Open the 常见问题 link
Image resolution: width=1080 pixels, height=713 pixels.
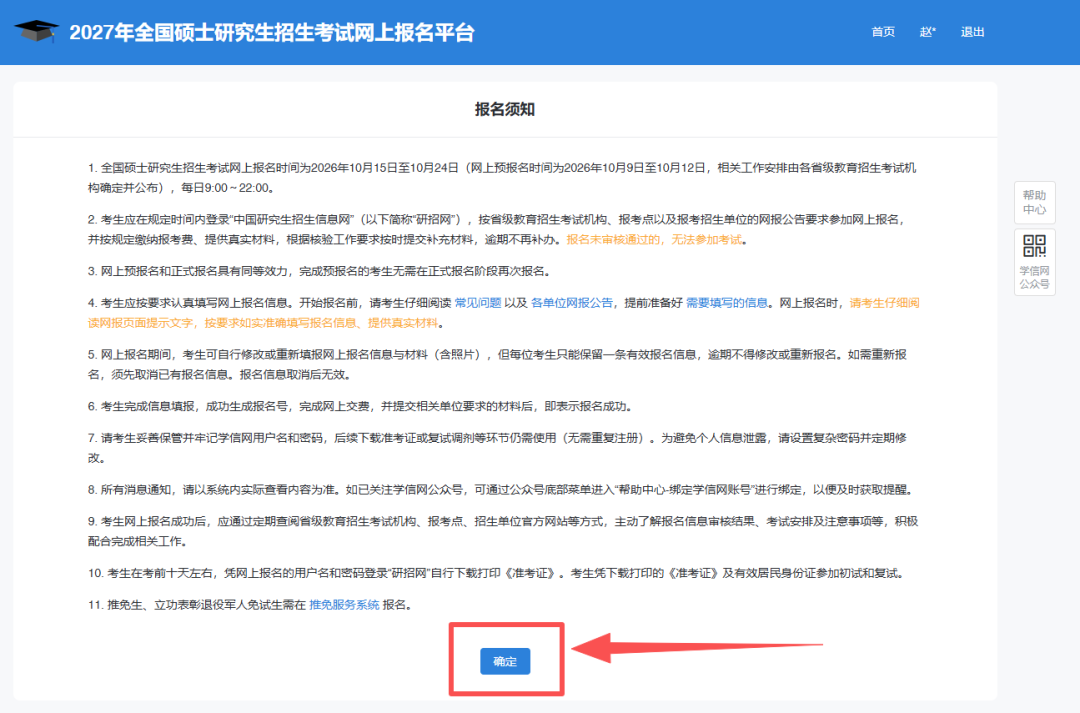point(478,303)
